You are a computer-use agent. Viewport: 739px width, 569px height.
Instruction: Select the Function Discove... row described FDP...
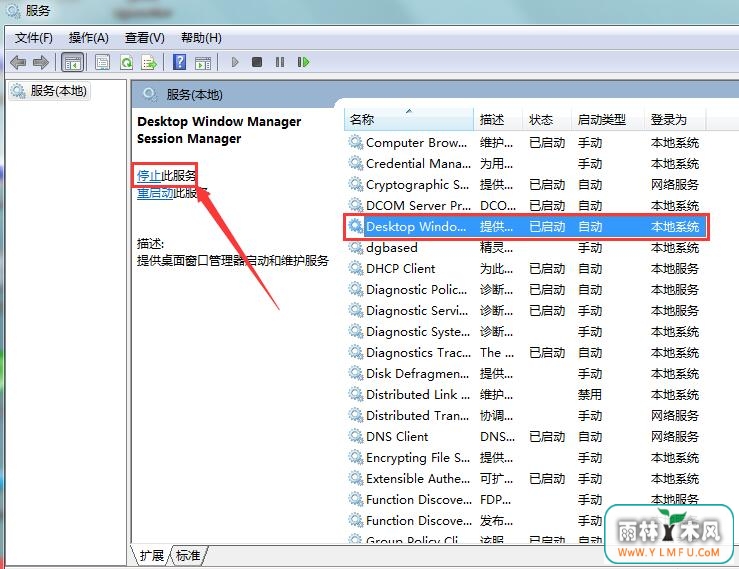[x=526, y=499]
